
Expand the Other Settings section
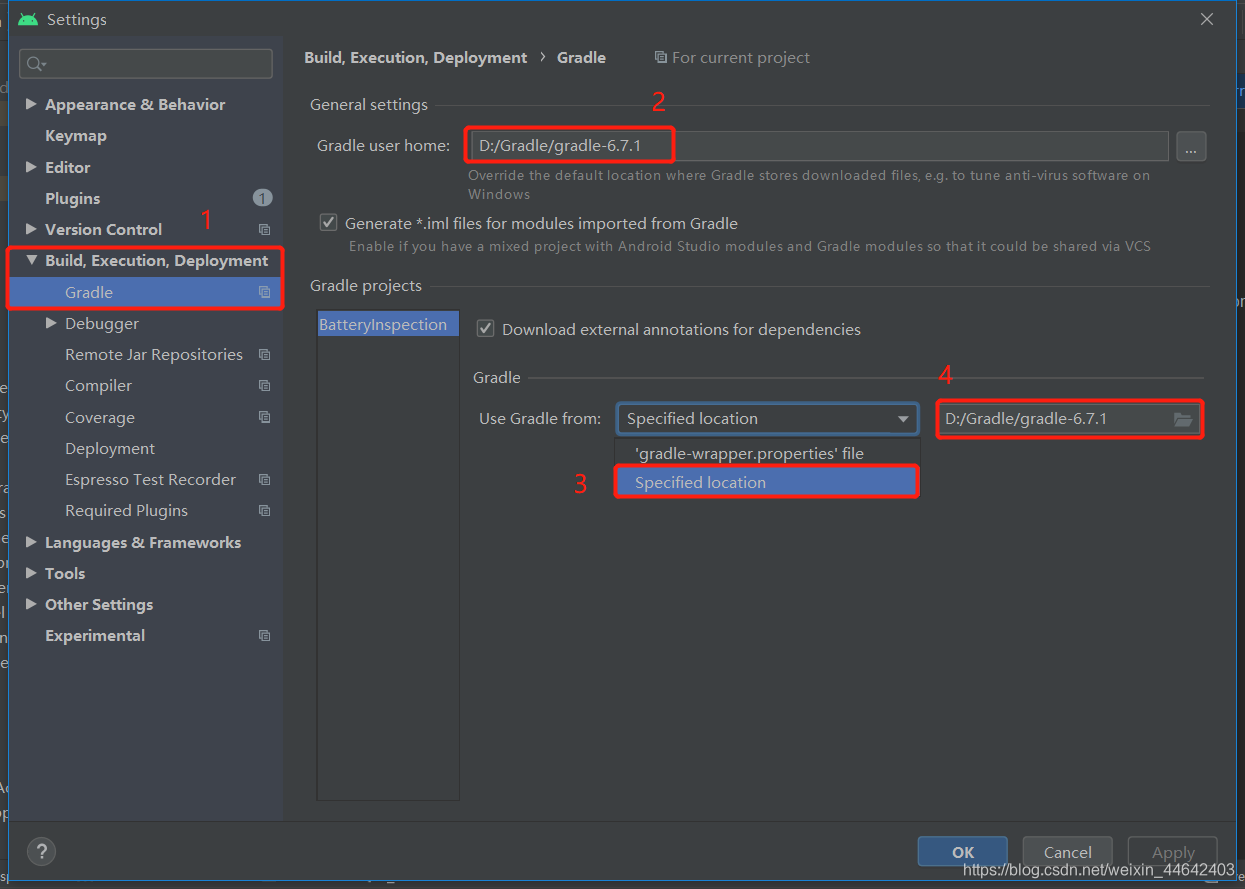click(x=31, y=604)
